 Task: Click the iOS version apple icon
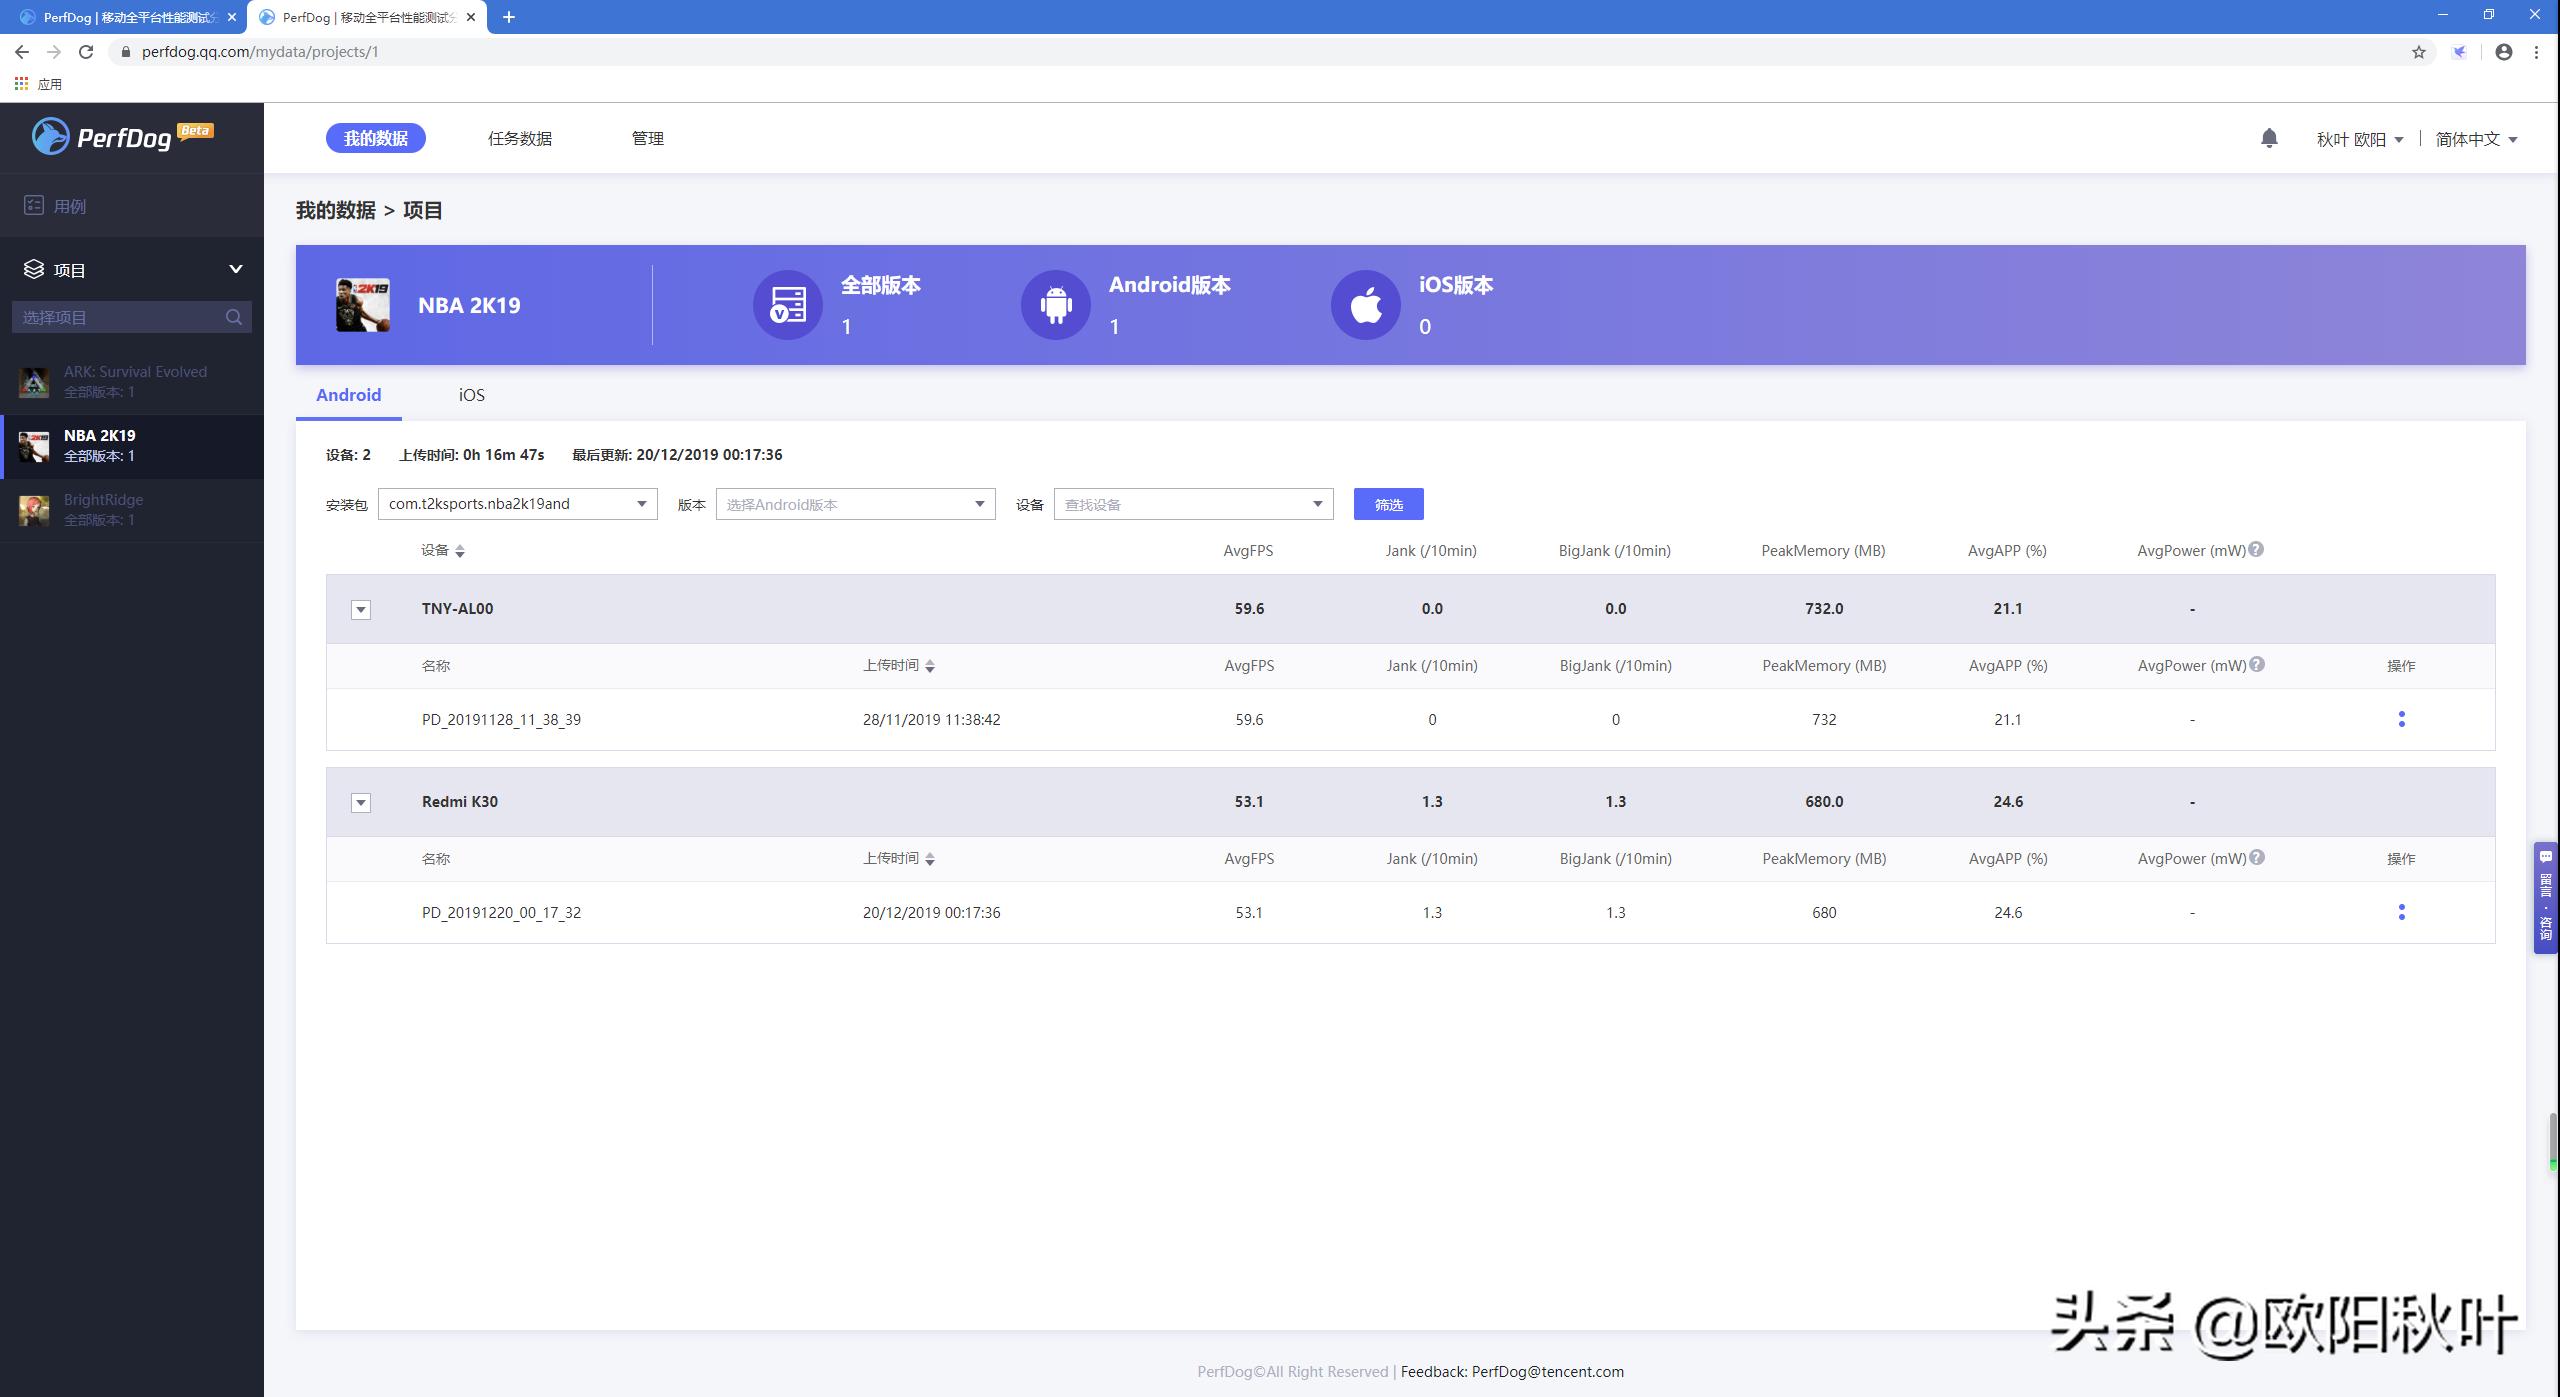(1365, 305)
